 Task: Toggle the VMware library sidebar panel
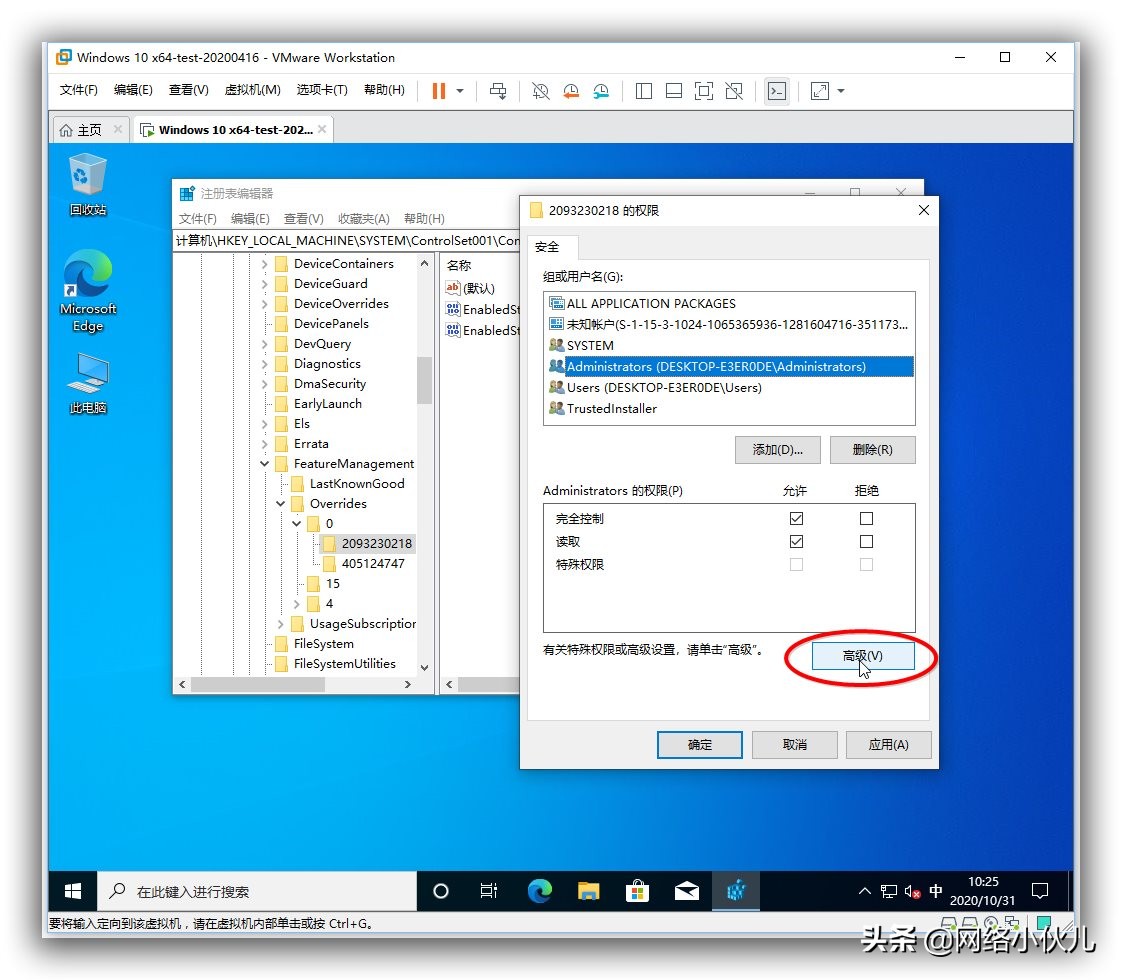(x=643, y=91)
